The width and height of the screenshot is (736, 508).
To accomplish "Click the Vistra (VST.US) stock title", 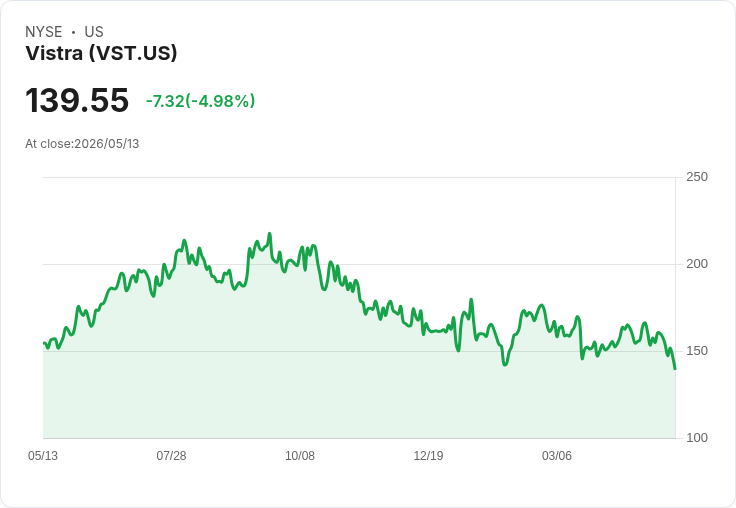I will click(101, 53).
